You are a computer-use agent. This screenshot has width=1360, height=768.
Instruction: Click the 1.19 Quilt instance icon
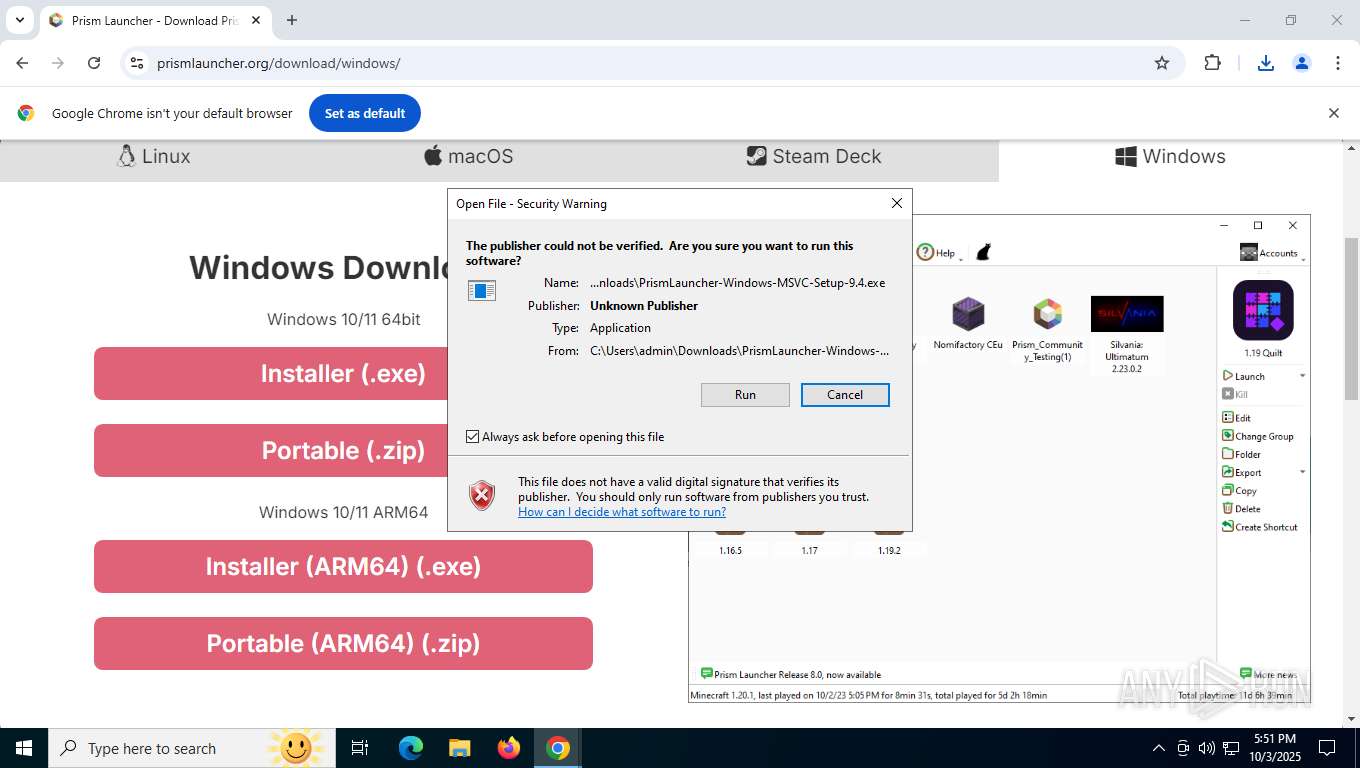click(x=1263, y=310)
